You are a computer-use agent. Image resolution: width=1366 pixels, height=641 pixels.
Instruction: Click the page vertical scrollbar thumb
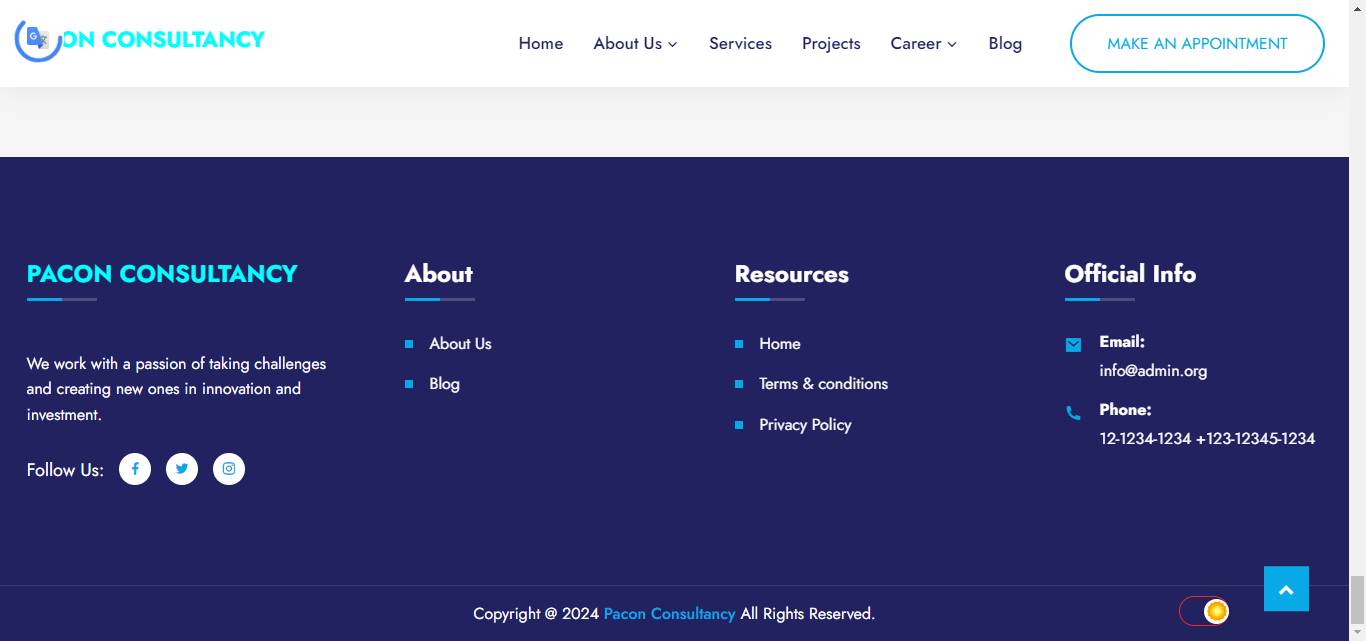(x=1357, y=600)
